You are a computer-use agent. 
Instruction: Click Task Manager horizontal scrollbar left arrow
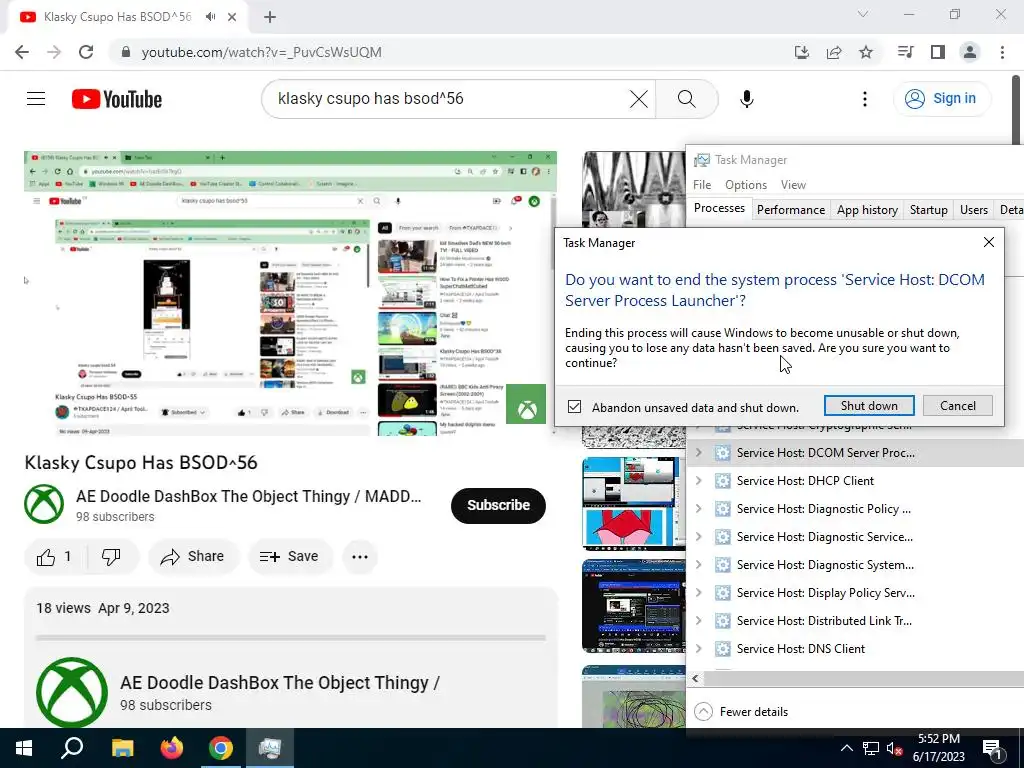[696, 679]
